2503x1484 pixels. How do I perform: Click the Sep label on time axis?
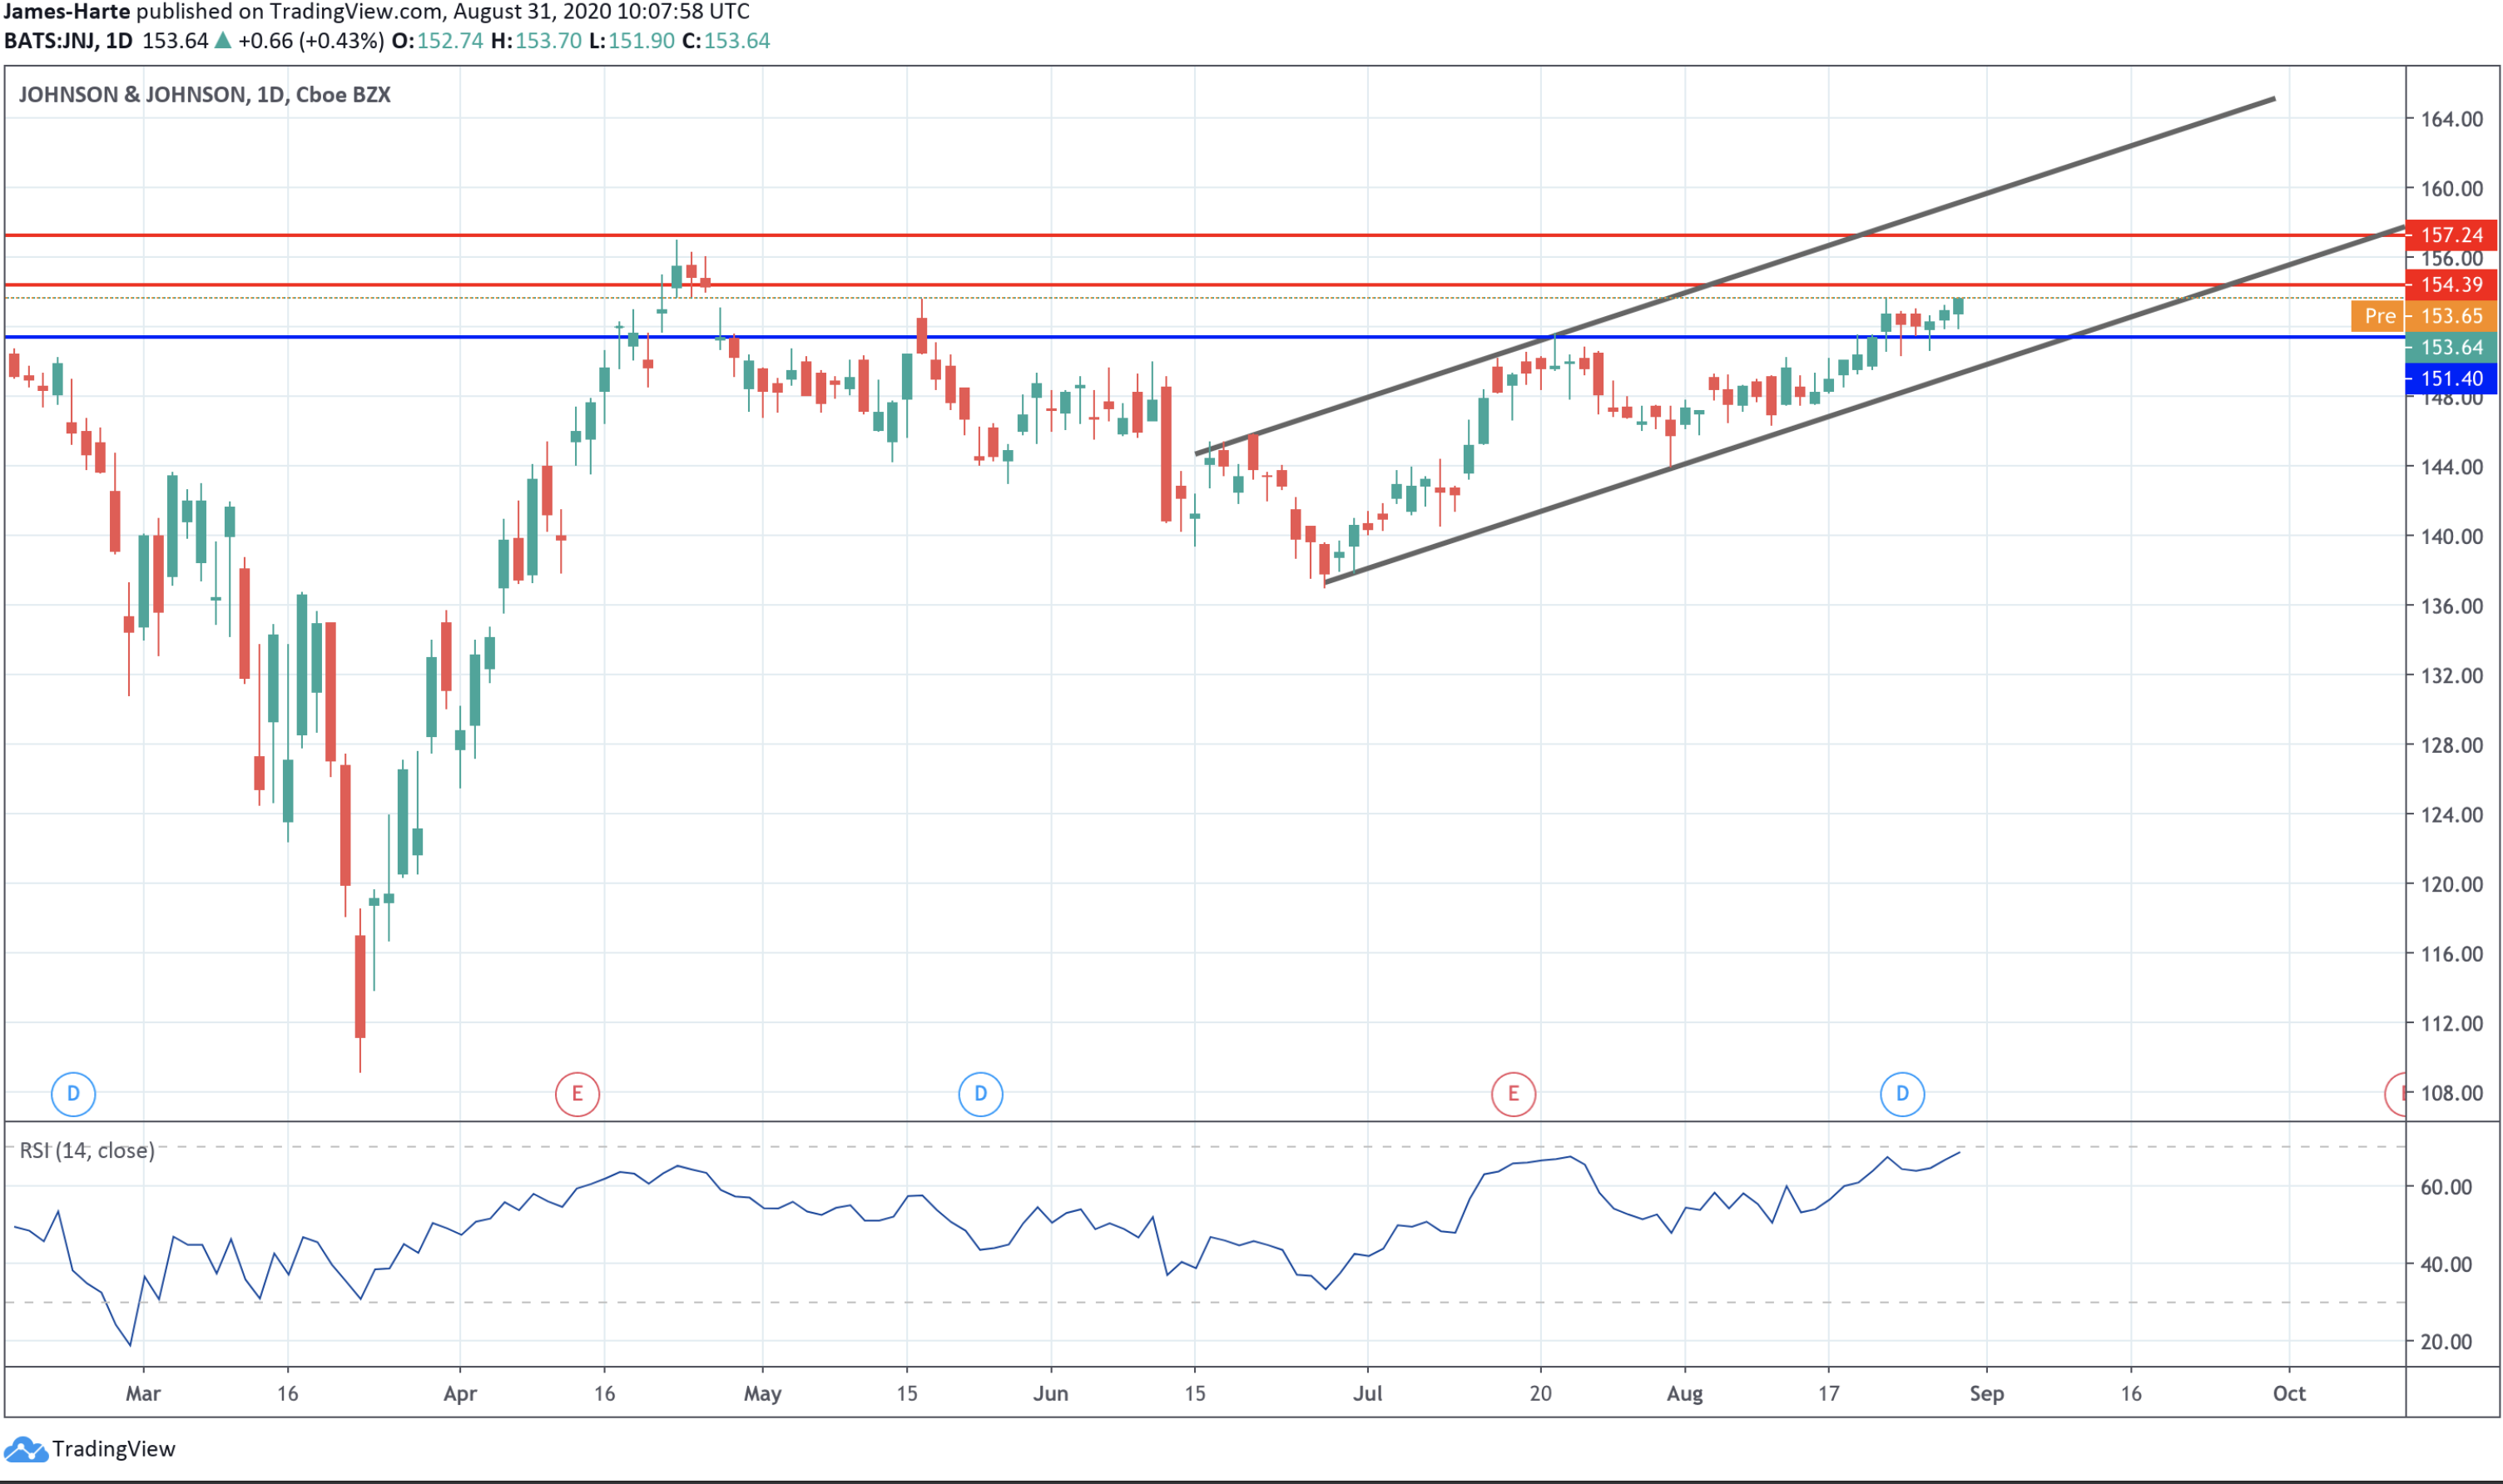pos(1986,1393)
